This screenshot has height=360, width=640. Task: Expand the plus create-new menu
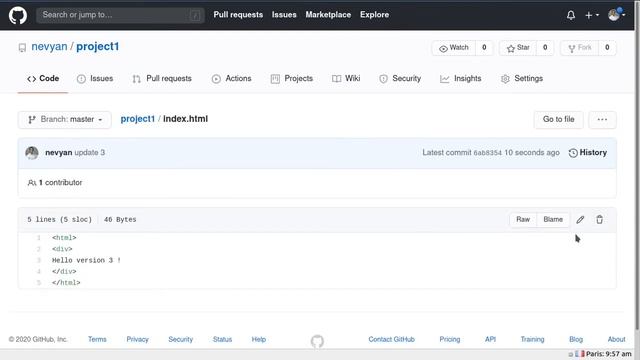pyautogui.click(x=592, y=16)
